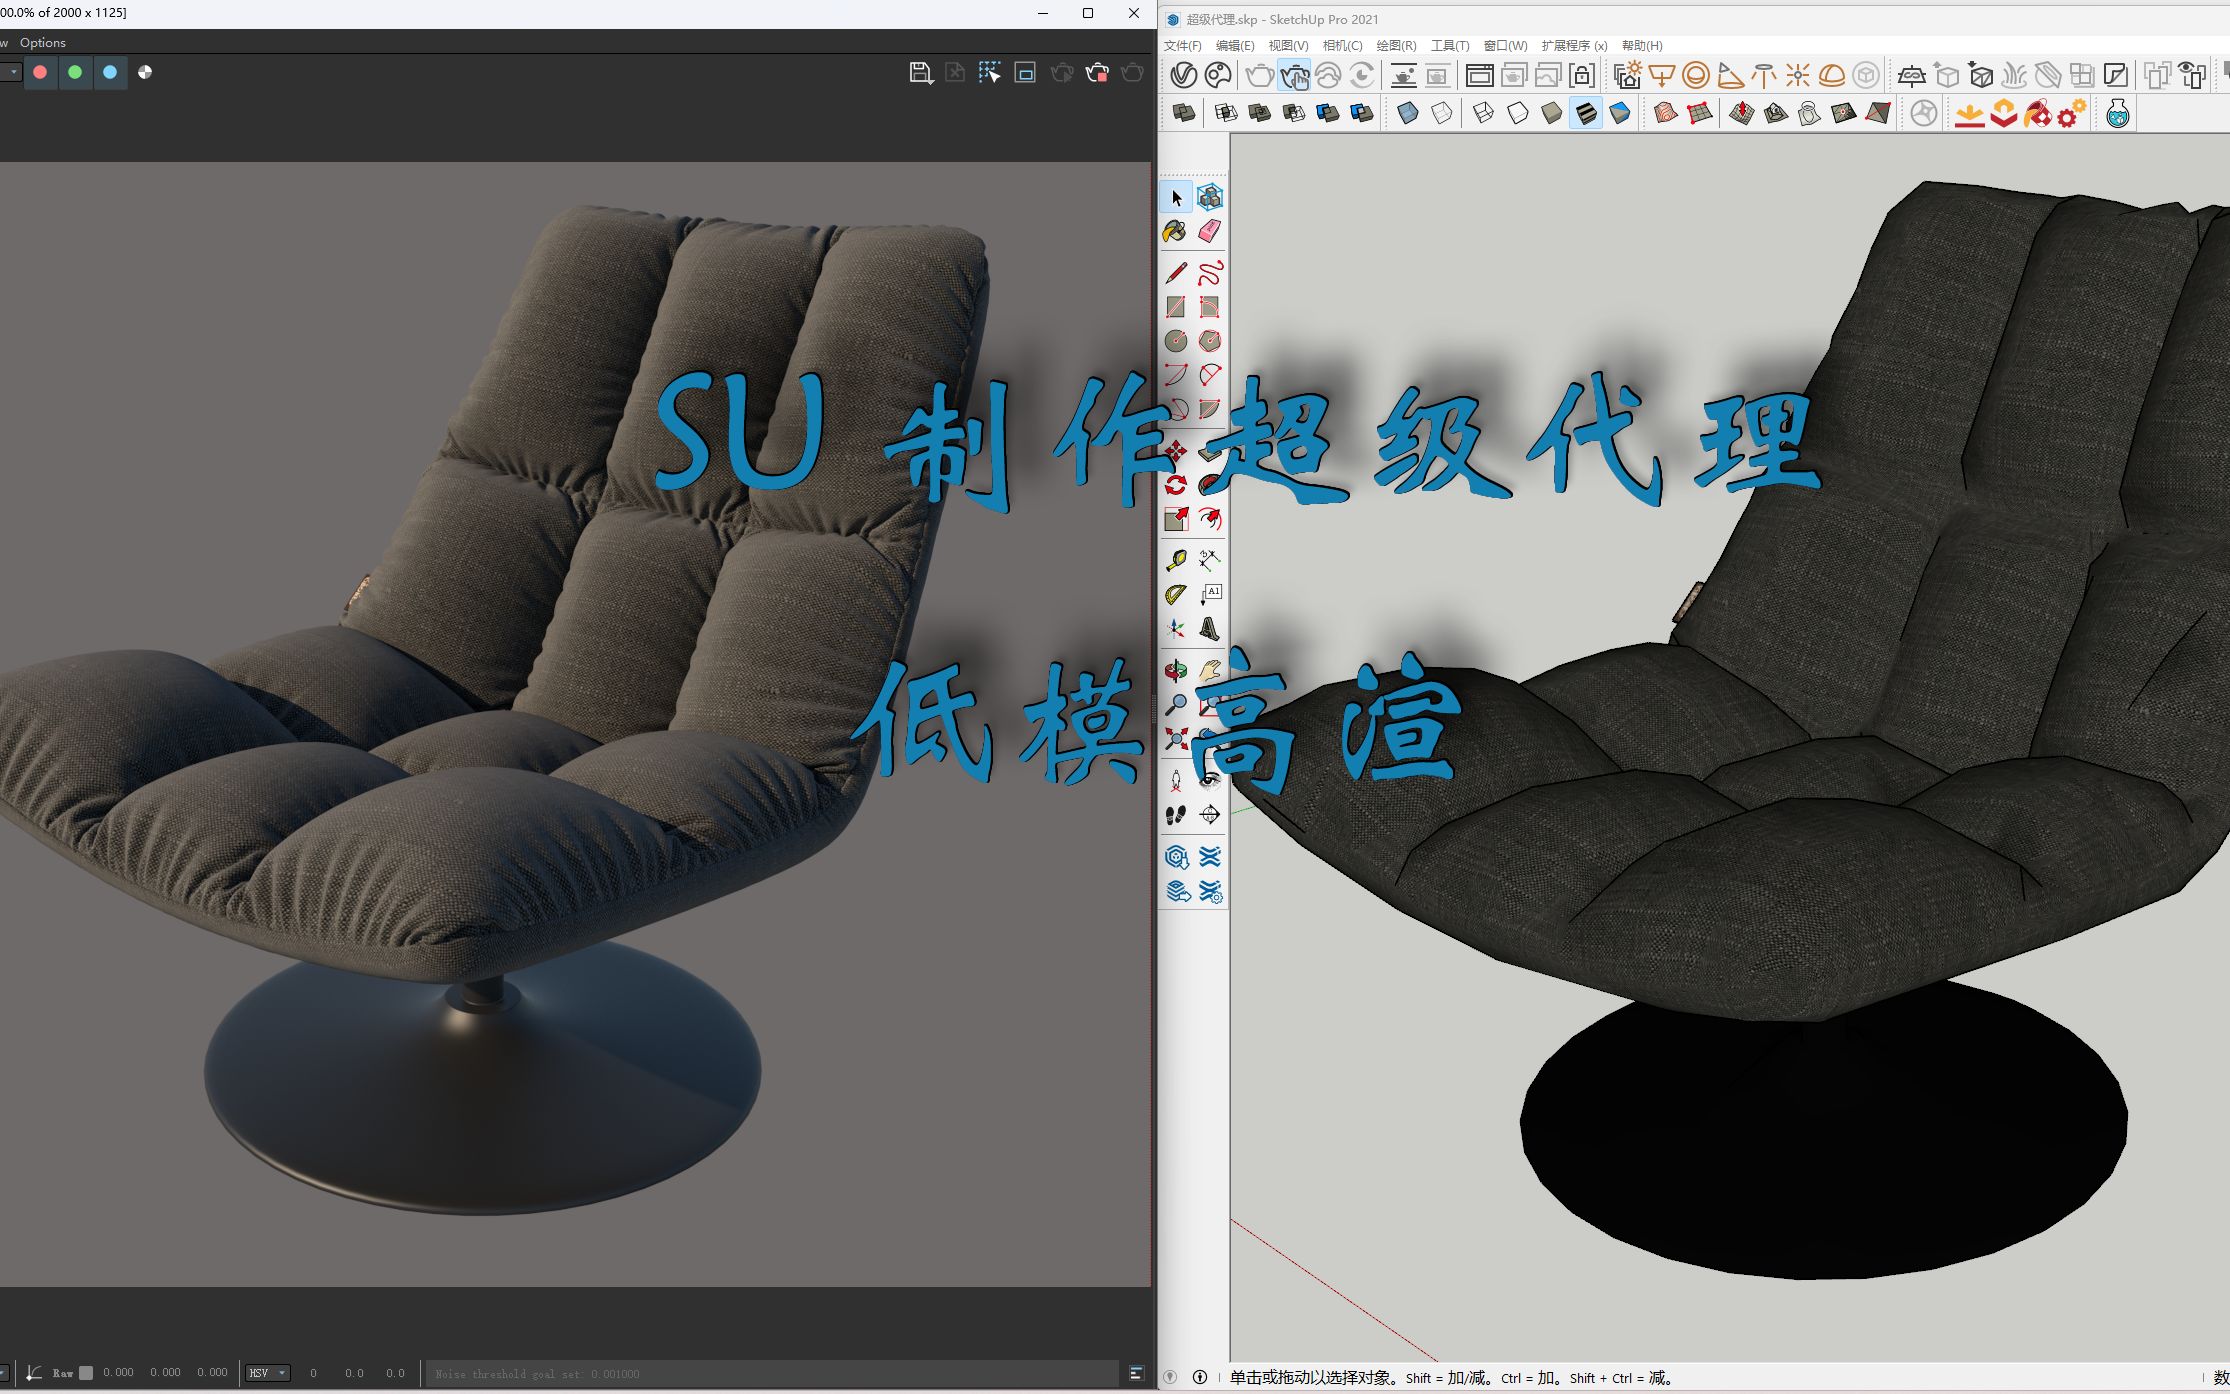Enable Wireframe face style
Screen dimensions: 2230x1394
(1484, 113)
